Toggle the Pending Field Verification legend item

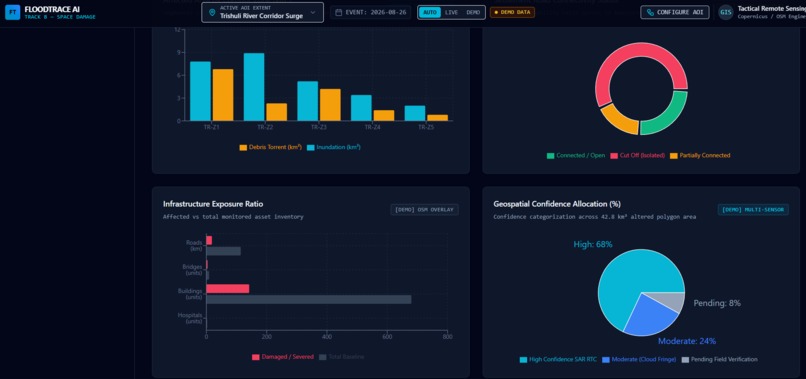720,359
